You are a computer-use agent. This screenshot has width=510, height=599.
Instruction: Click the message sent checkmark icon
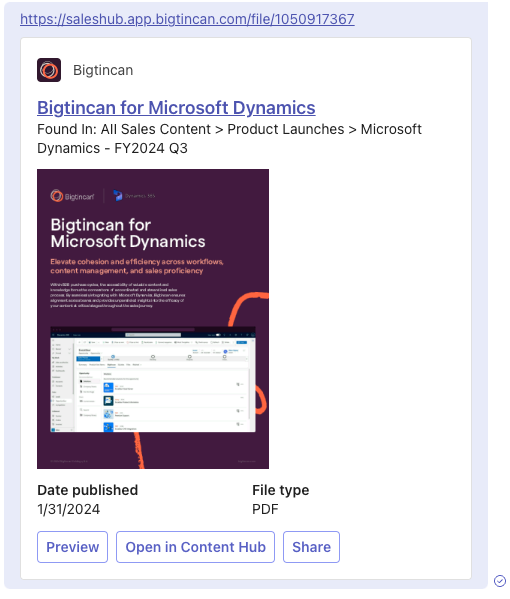[x=500, y=581]
